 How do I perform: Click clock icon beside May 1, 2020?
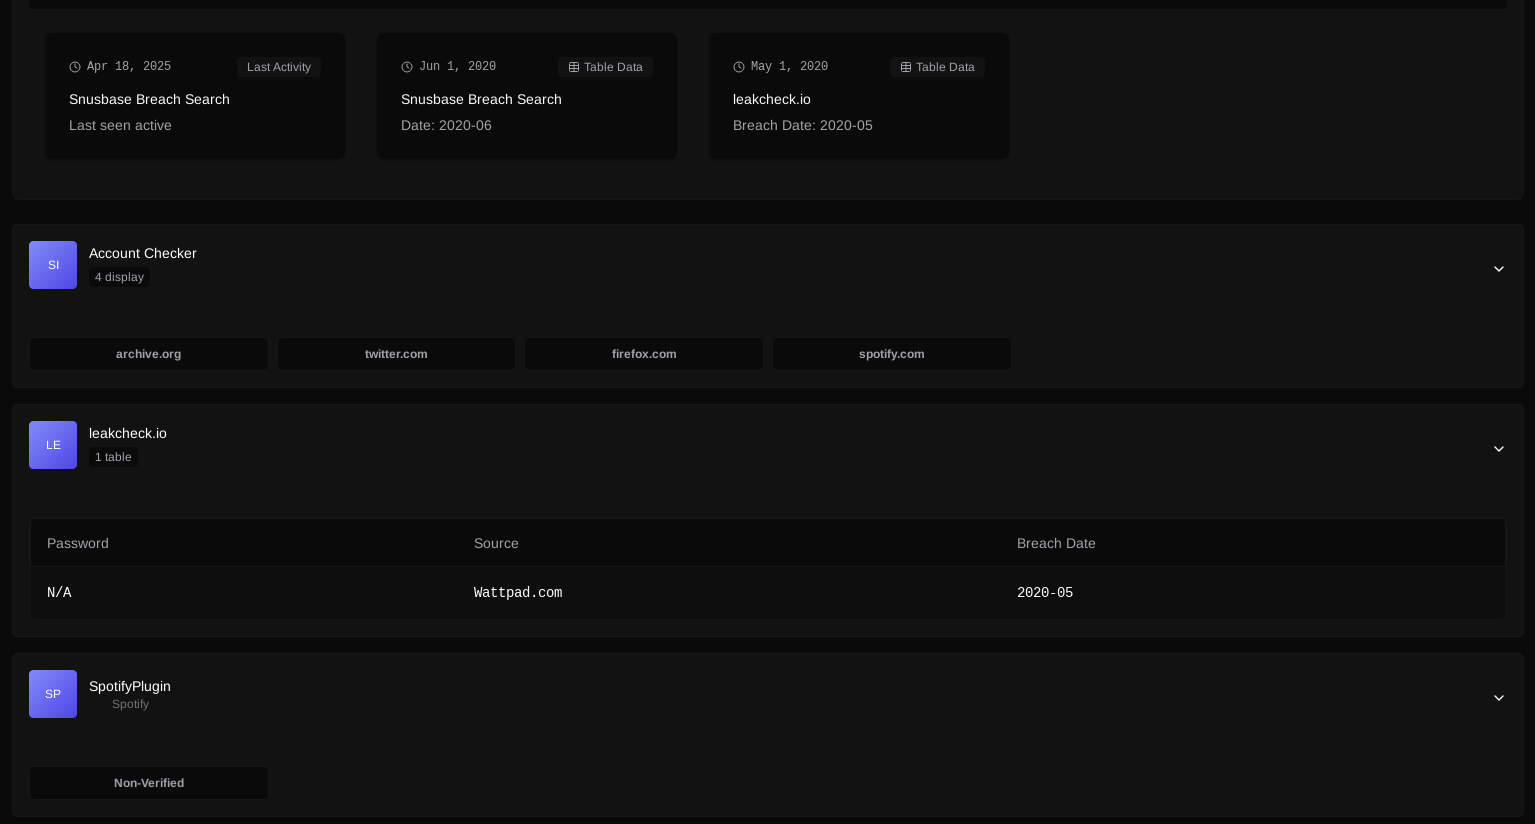pos(739,67)
